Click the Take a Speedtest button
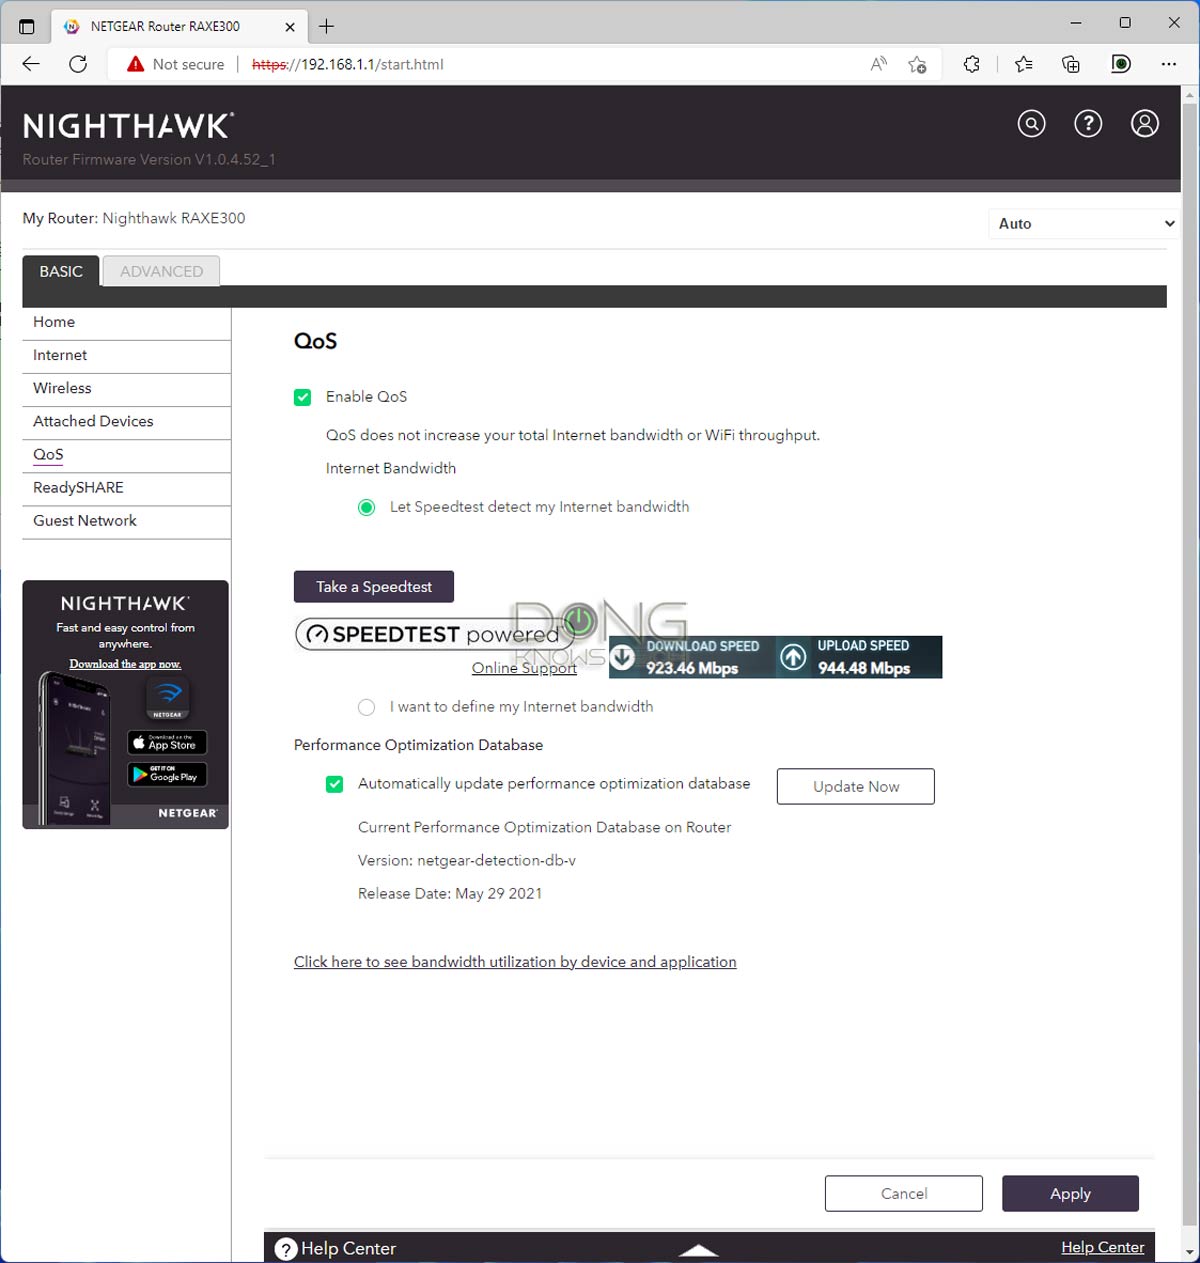The height and width of the screenshot is (1263, 1200). click(x=374, y=587)
